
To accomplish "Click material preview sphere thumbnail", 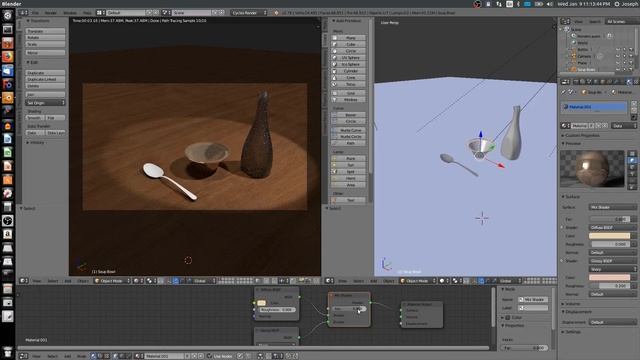I will 592,169.
